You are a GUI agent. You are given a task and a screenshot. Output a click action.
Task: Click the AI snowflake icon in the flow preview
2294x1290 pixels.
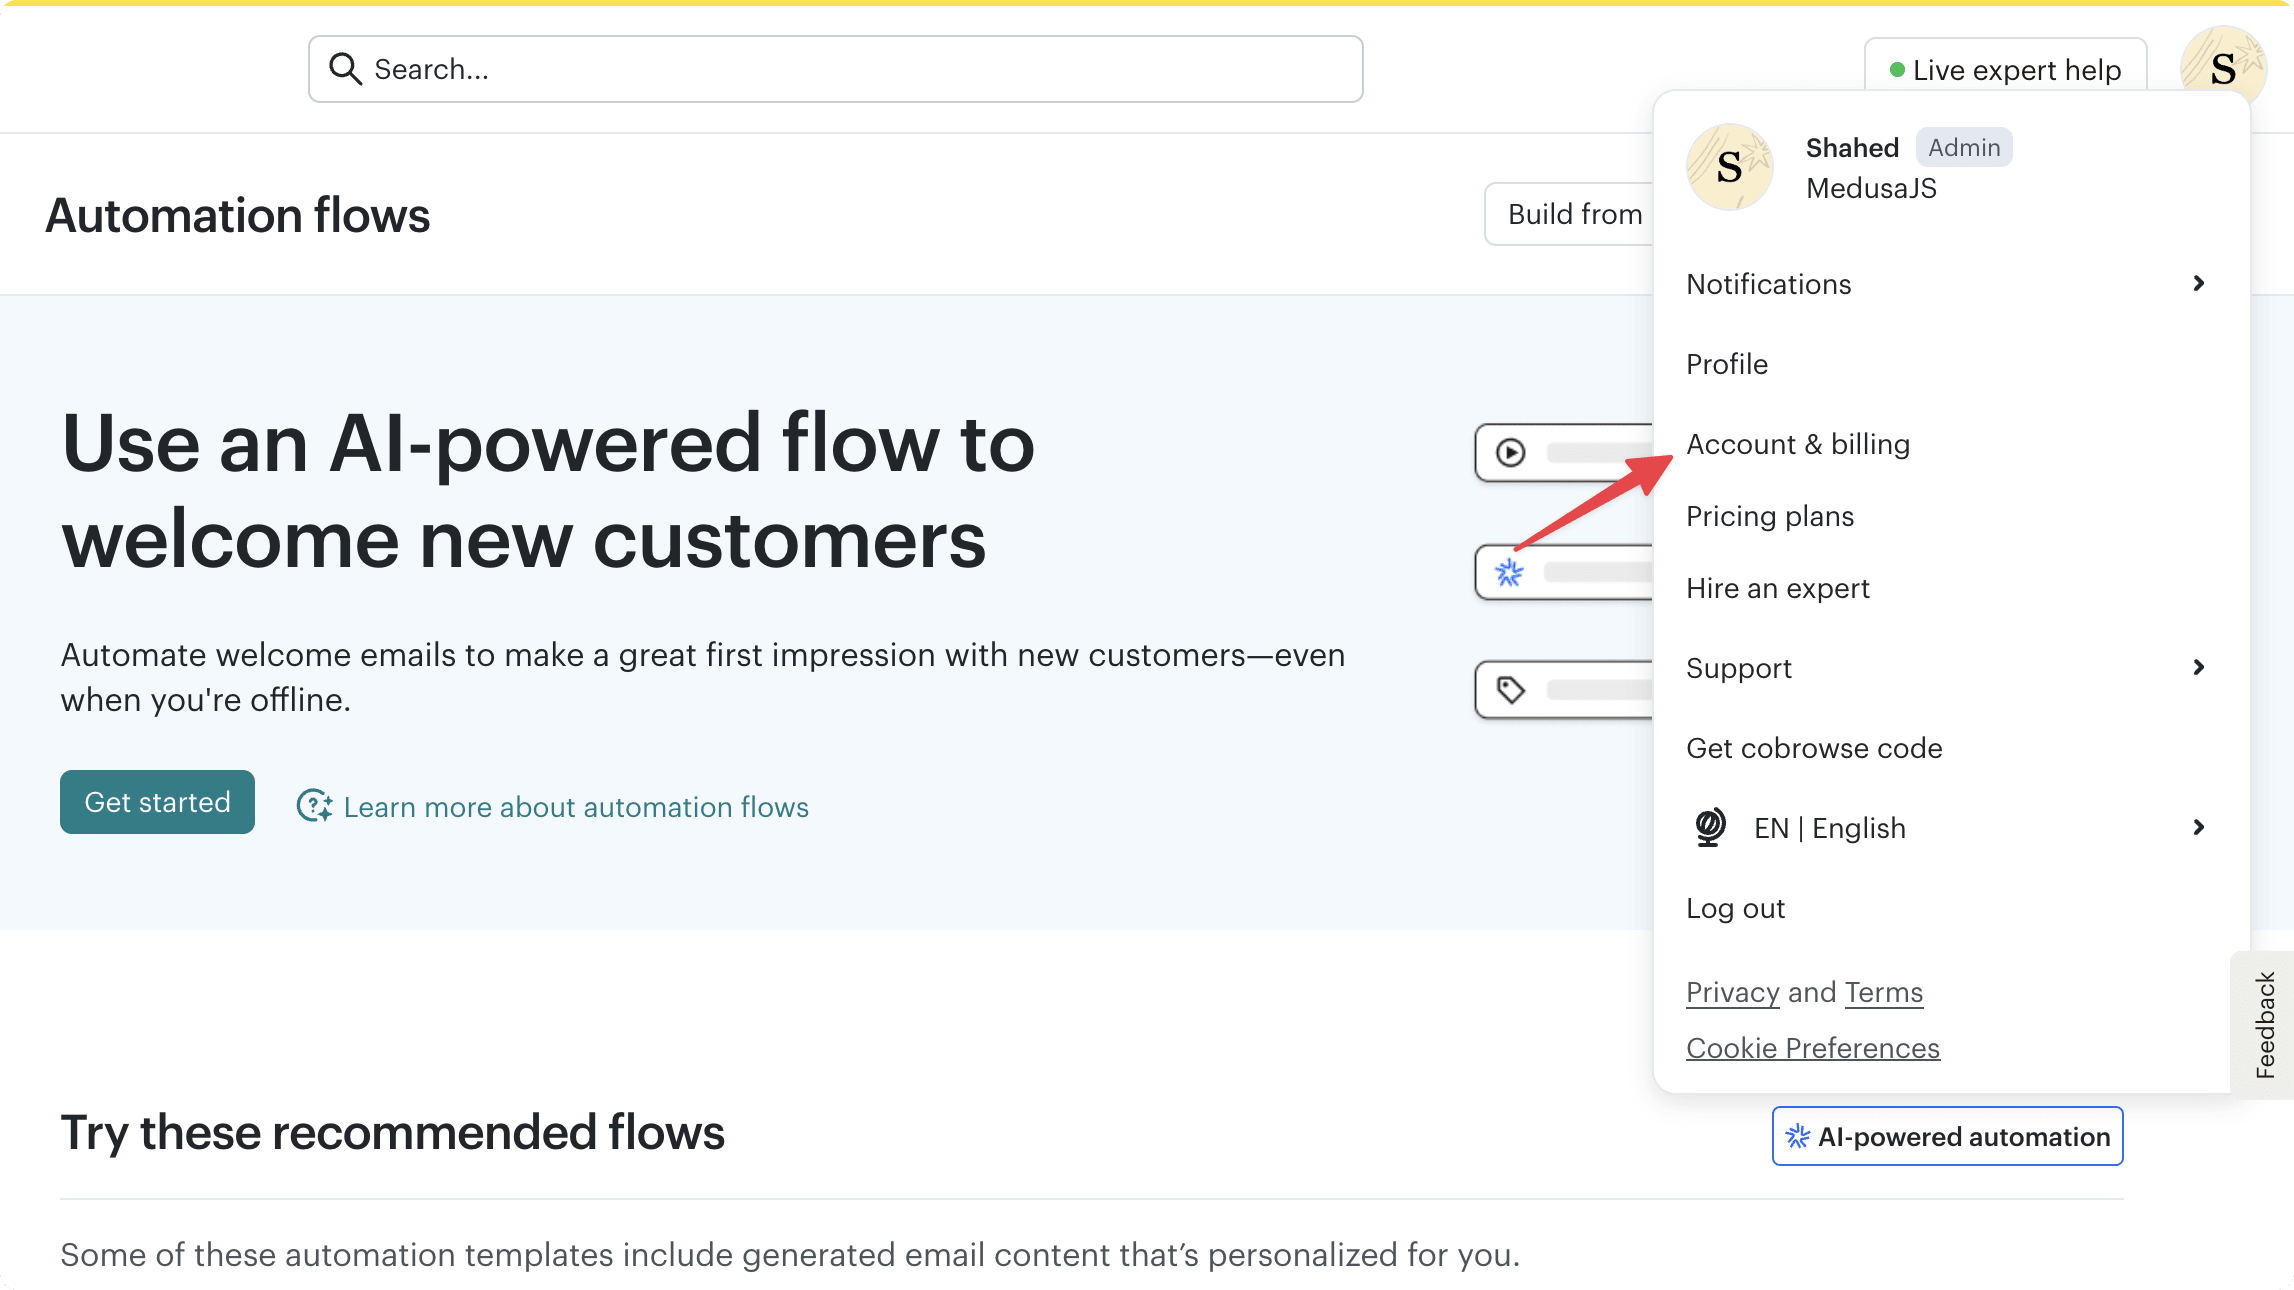(x=1508, y=571)
